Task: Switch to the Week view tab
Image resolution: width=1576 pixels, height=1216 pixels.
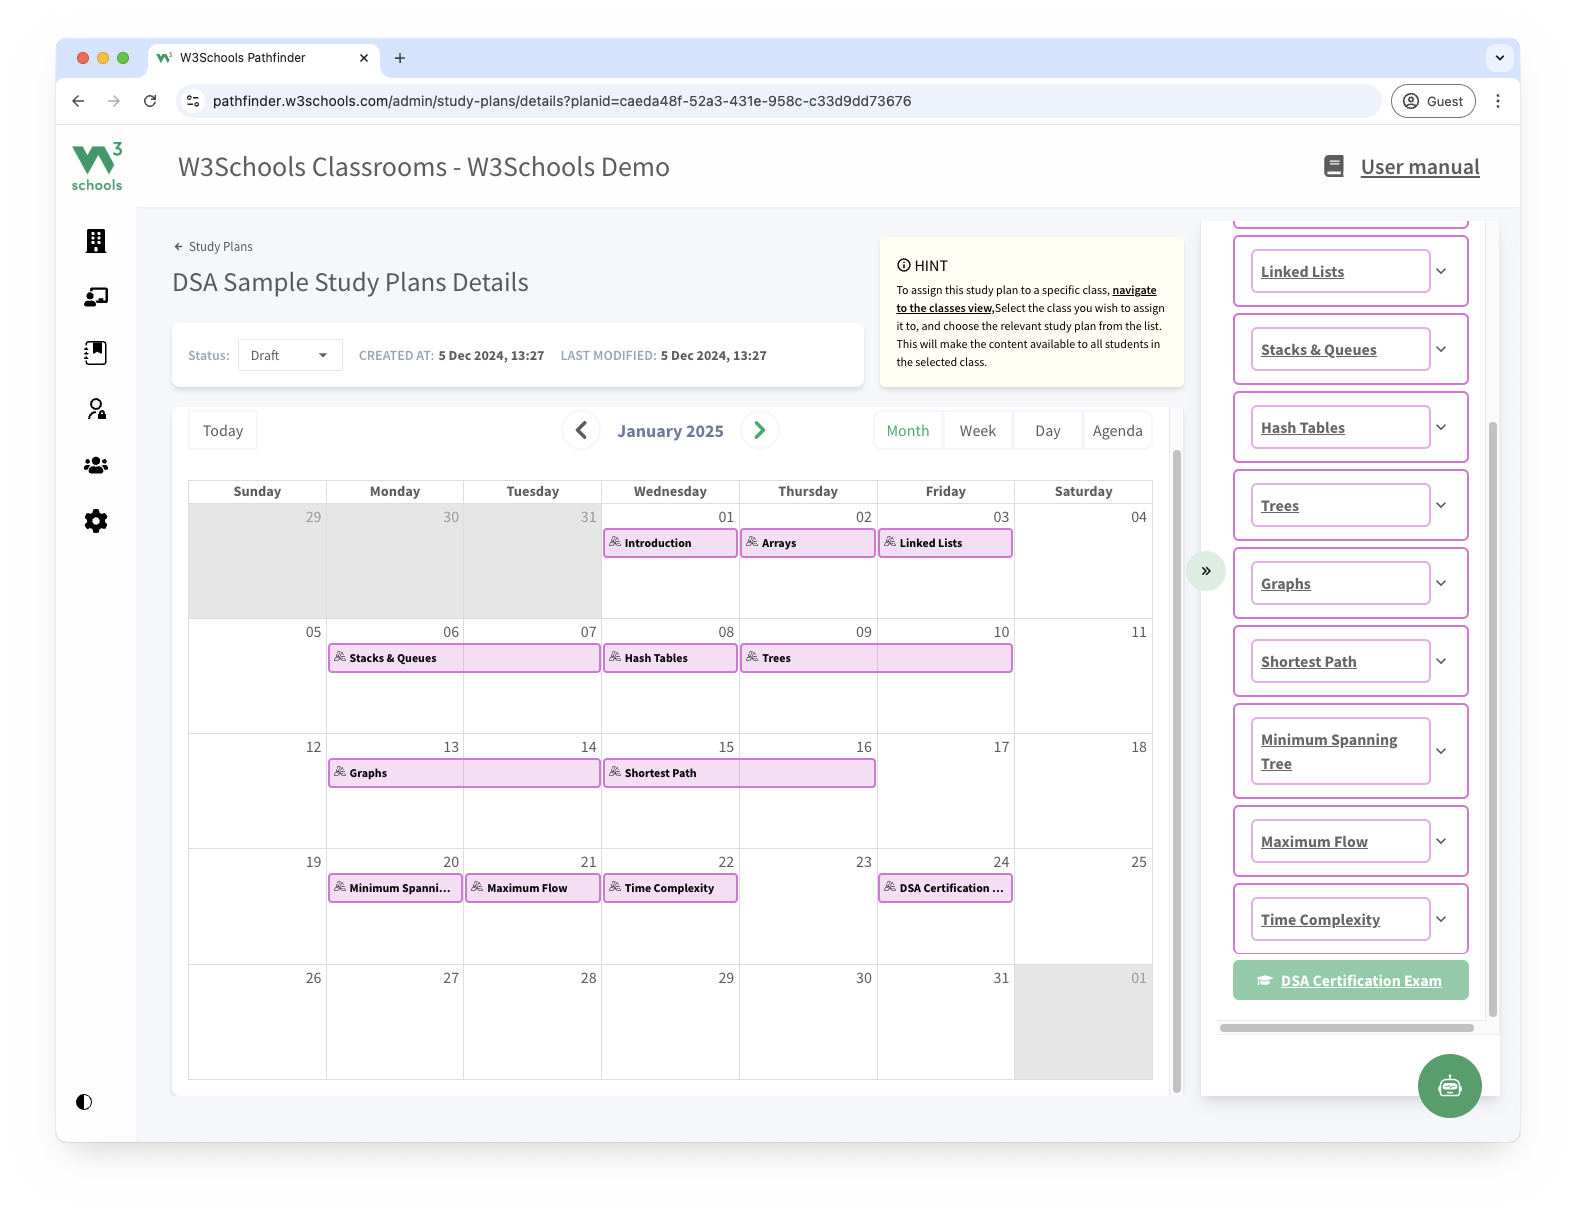Action: click(977, 431)
